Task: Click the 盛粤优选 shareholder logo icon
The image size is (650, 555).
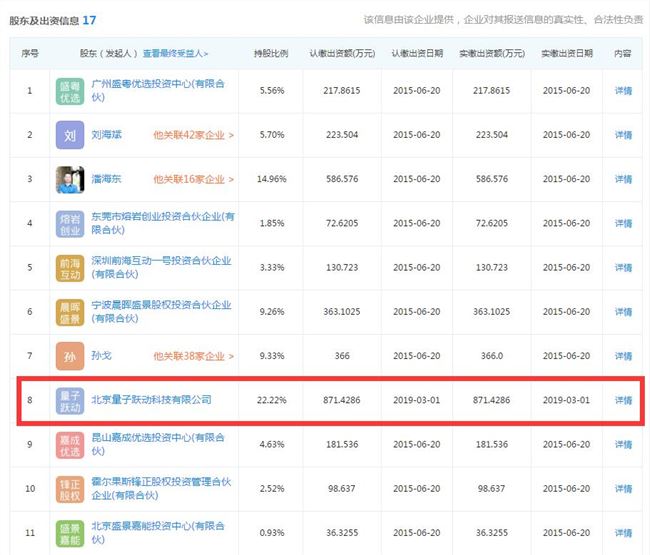Action: pos(70,91)
